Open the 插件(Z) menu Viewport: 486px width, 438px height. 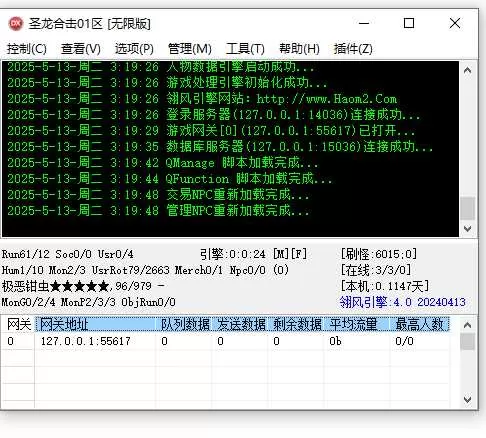pyautogui.click(x=353, y=49)
